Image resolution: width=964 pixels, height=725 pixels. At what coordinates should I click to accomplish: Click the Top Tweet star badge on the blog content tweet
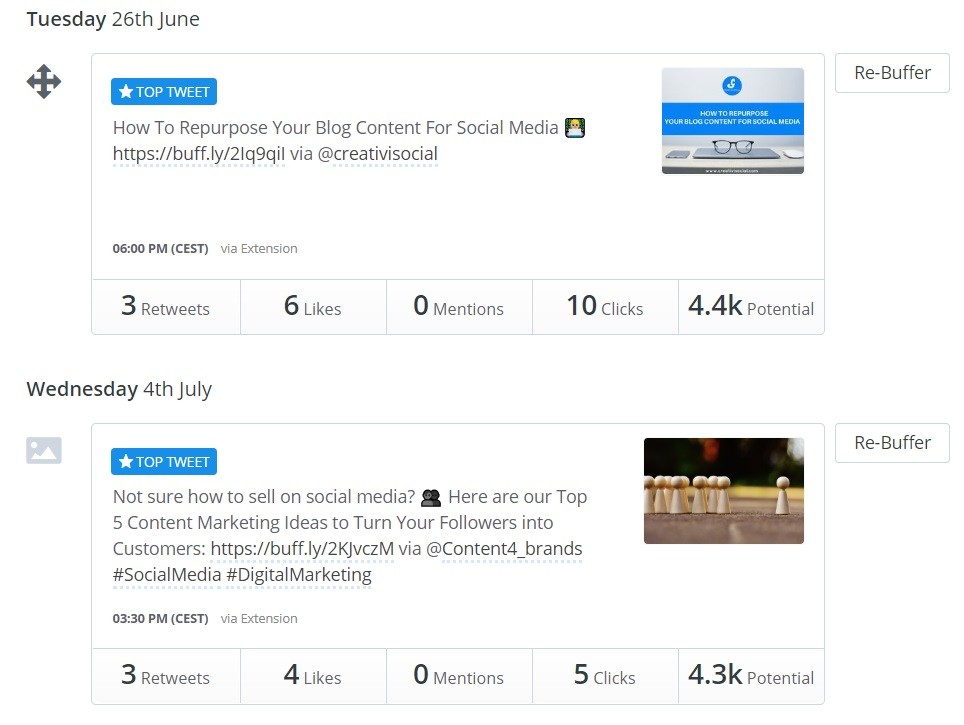point(164,92)
